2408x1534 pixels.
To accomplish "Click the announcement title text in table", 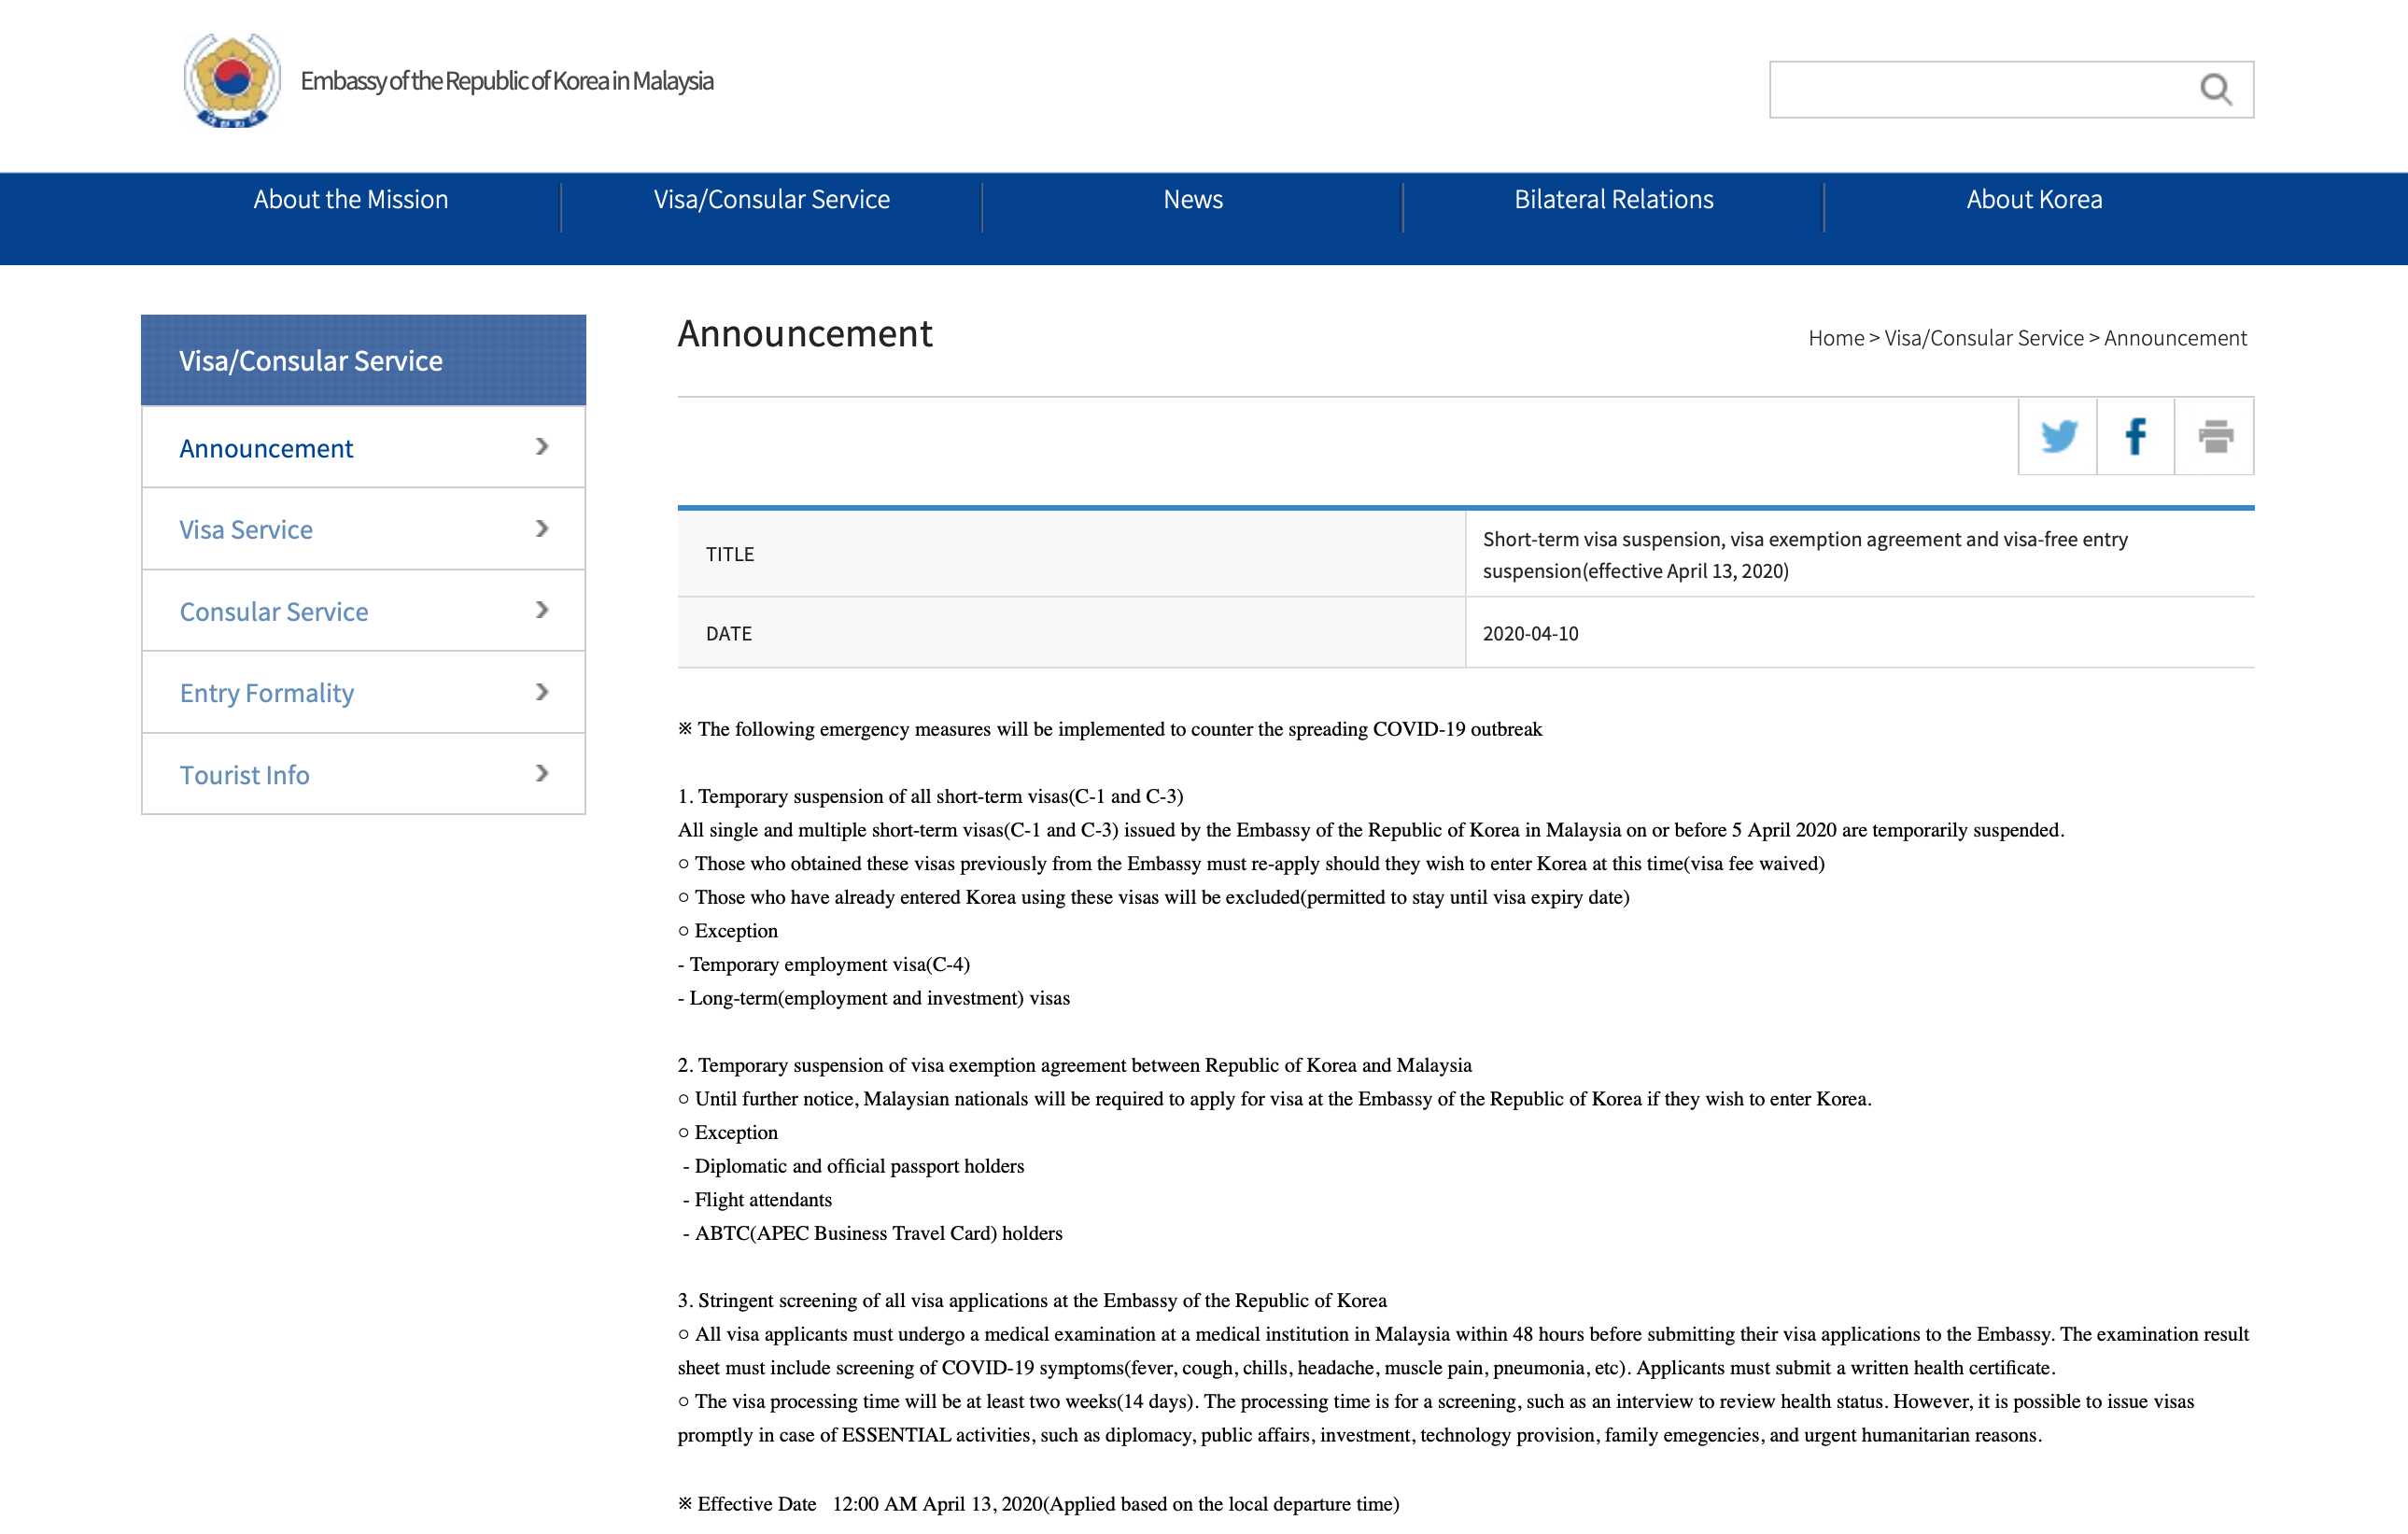I will pos(1805,554).
